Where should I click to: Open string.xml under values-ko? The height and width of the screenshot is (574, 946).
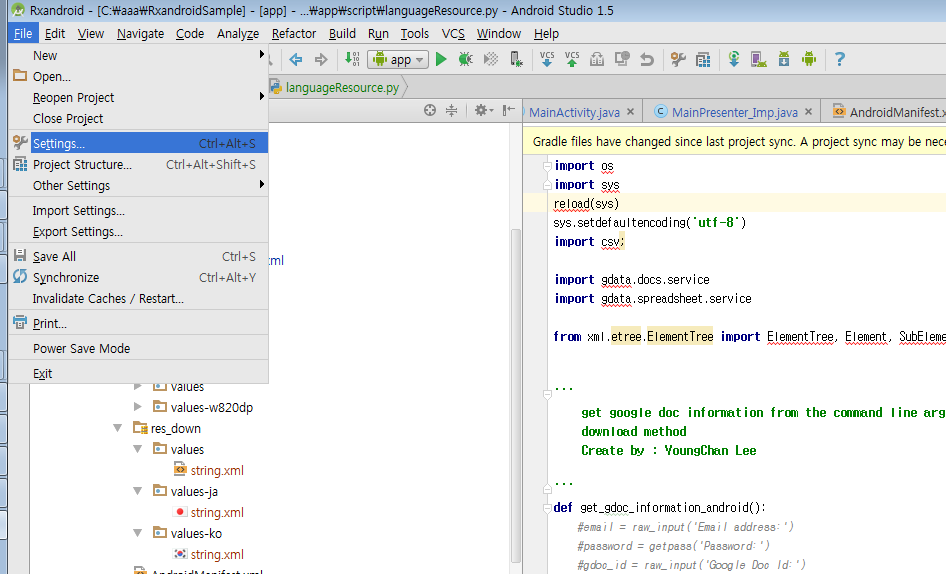point(217,555)
